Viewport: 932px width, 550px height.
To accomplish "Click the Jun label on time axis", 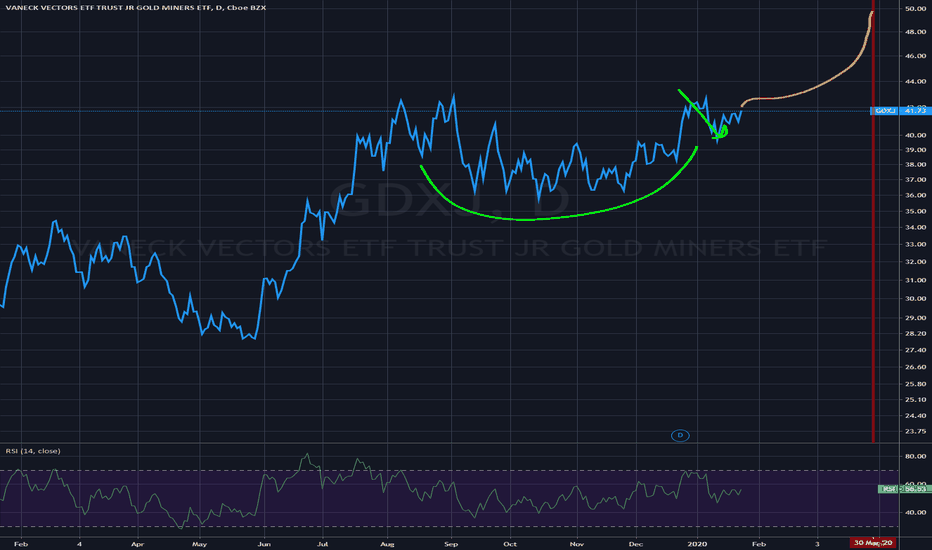I will [265, 544].
